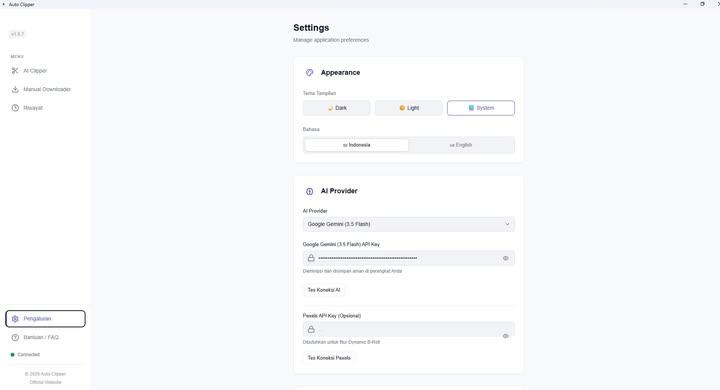Click the Bahasa label
720x390 pixels.
click(311, 129)
